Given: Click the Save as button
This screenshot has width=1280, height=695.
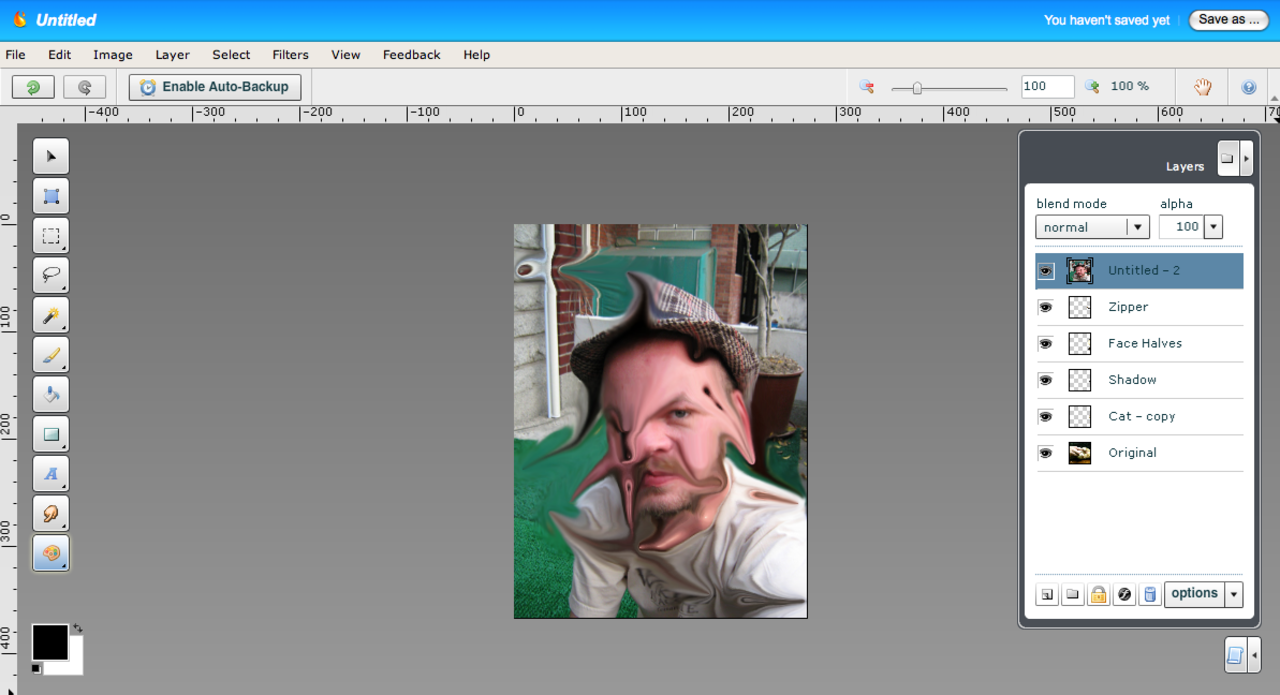Looking at the screenshot, I should [1228, 20].
